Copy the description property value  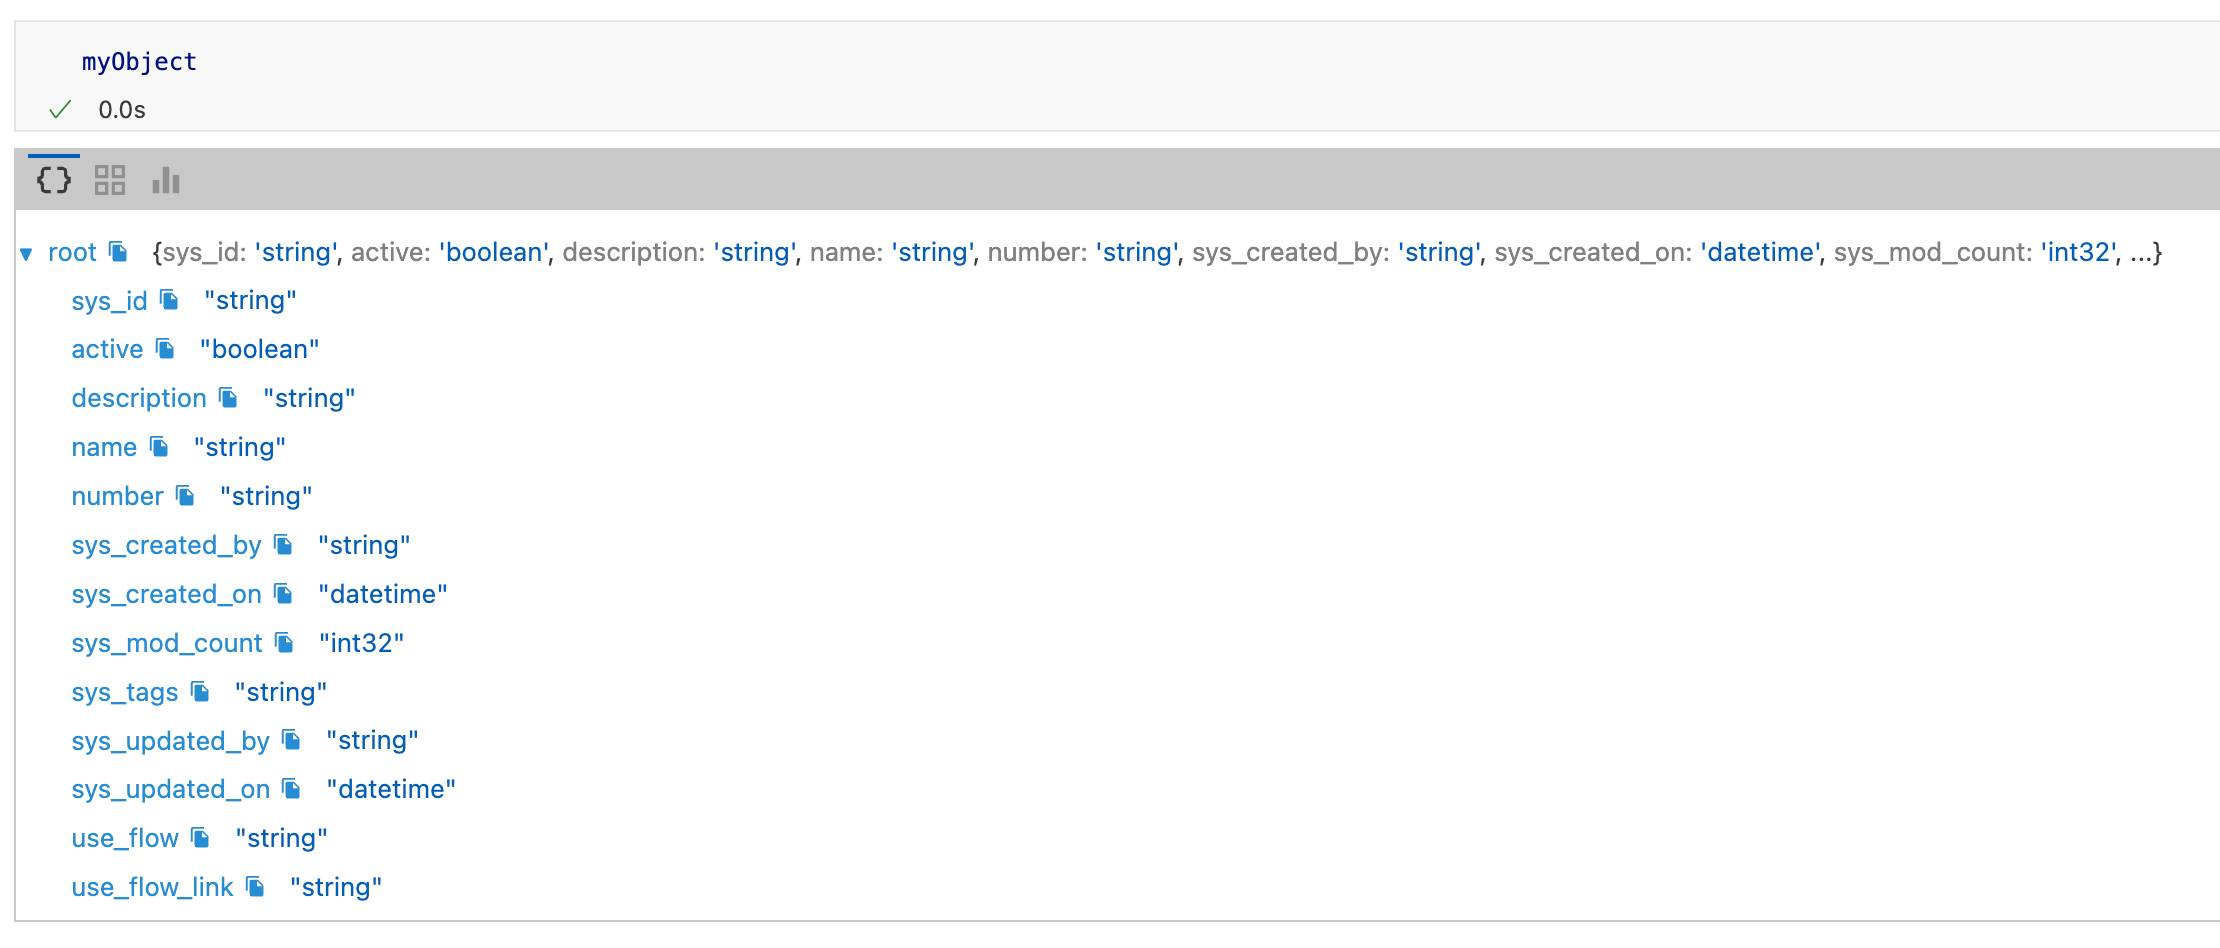229,398
